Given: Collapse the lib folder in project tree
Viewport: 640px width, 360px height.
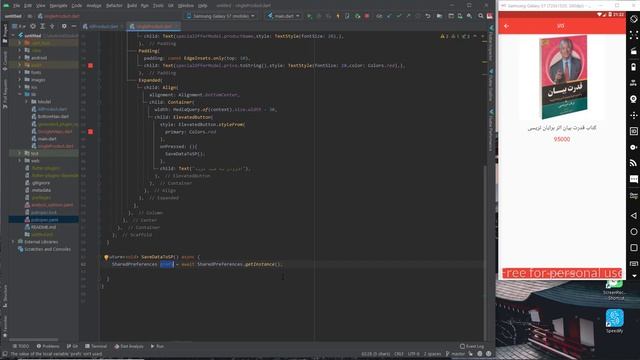Looking at the screenshot, I should (20, 94).
